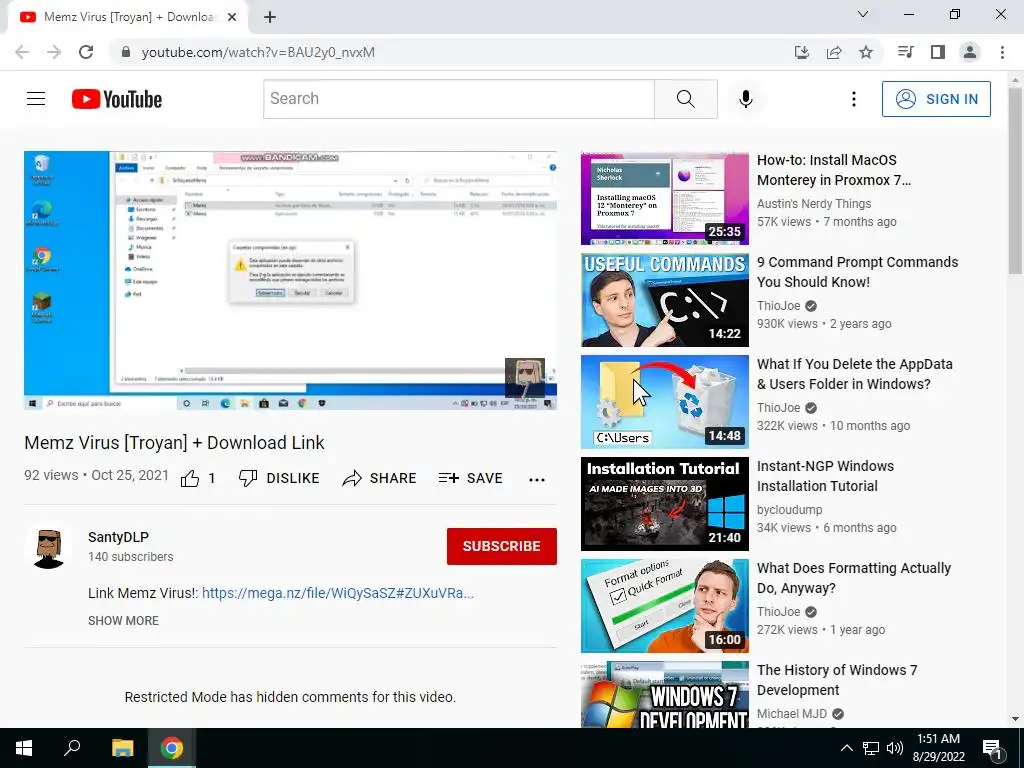This screenshot has height=768, width=1024.
Task: Open 9 Command Prompt Commands thumbnail
Action: pos(665,300)
